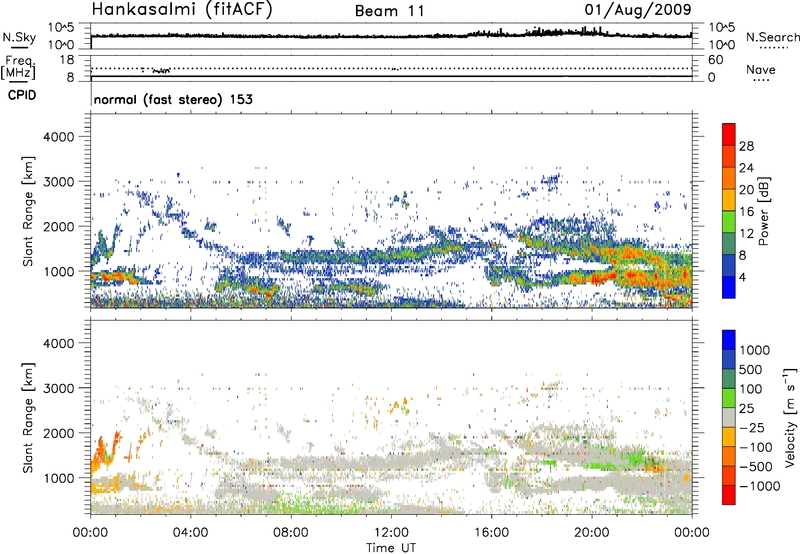Click the Velocity [m s⁻¹] colorbar
This screenshot has width=800, height=554.
729,417
